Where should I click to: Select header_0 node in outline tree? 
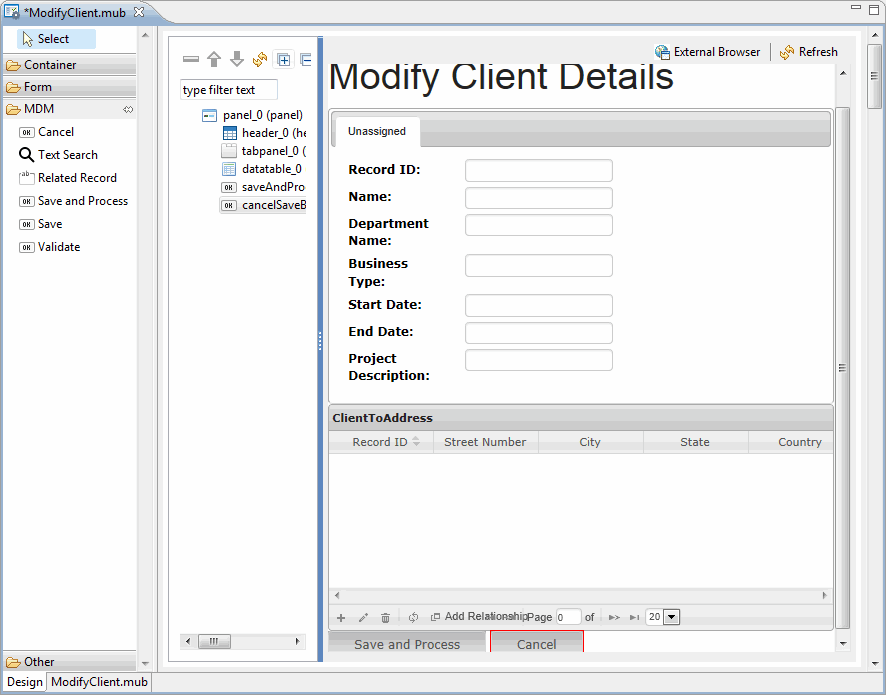(x=264, y=133)
